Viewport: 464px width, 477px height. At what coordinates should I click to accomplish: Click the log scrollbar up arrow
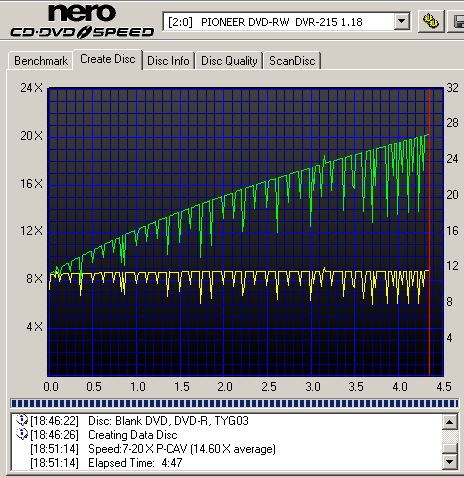pyautogui.click(x=449, y=422)
